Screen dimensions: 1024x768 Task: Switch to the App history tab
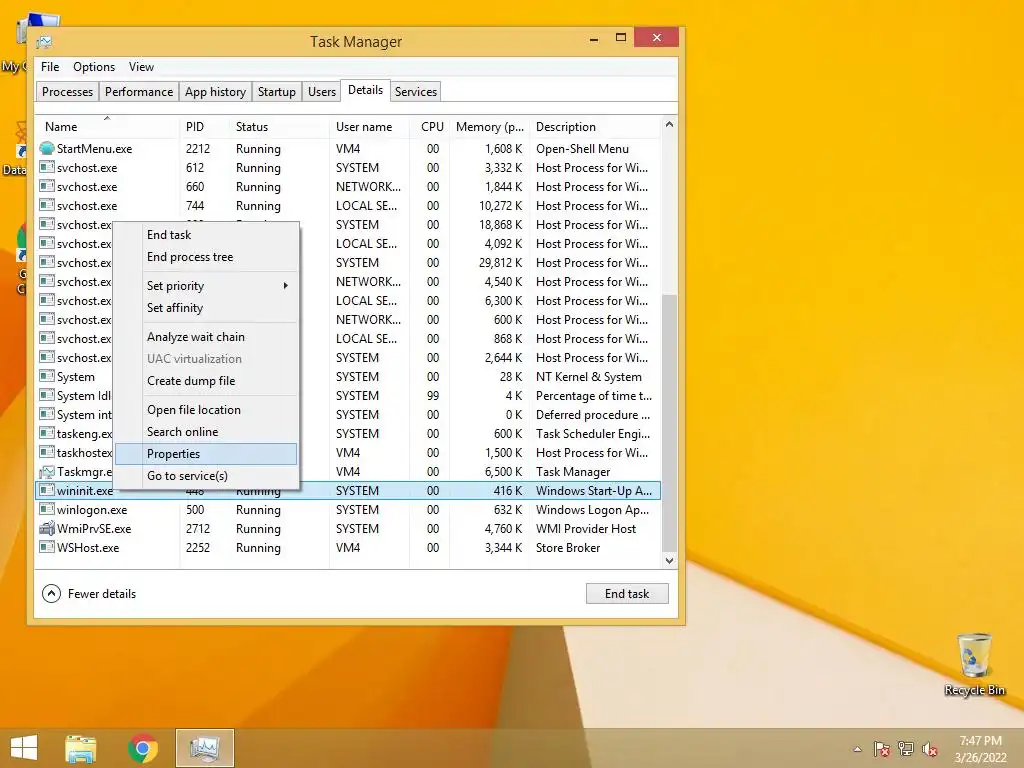click(x=216, y=91)
